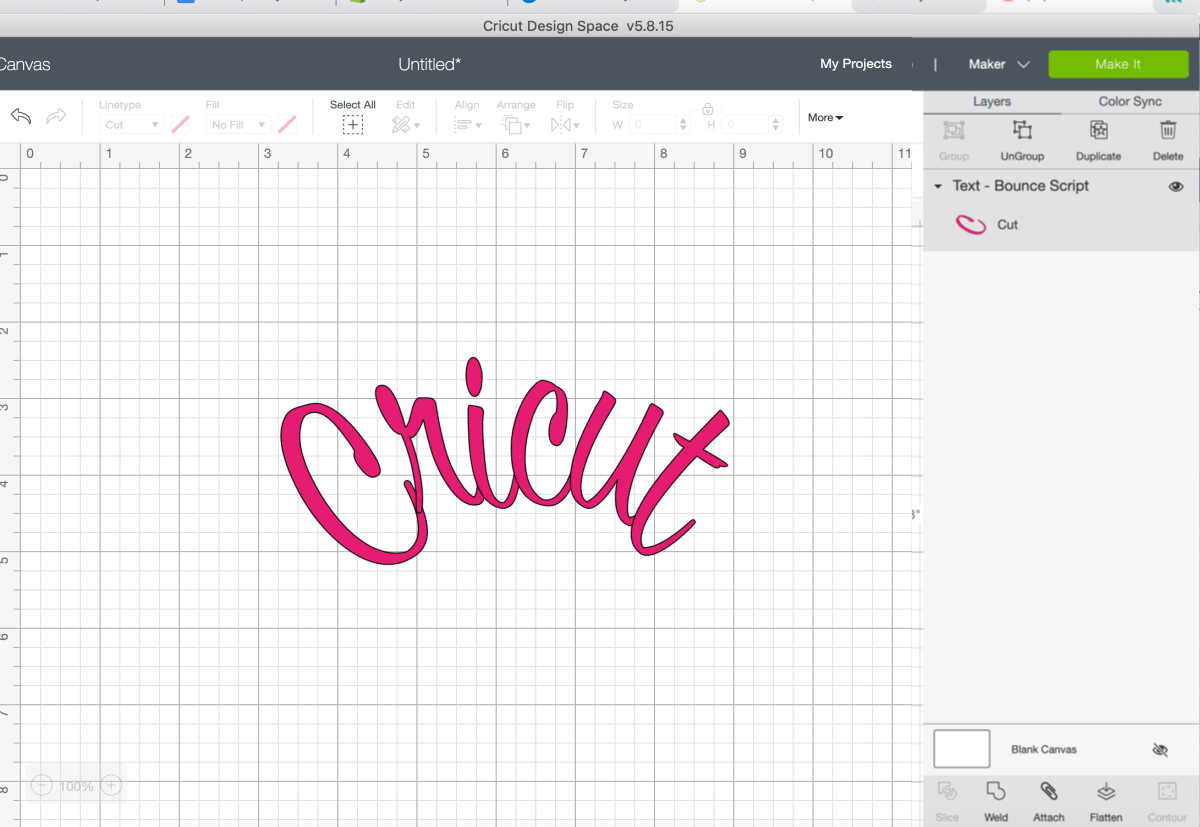Image resolution: width=1200 pixels, height=827 pixels.
Task: Click the Undo arrow
Action: tap(20, 117)
